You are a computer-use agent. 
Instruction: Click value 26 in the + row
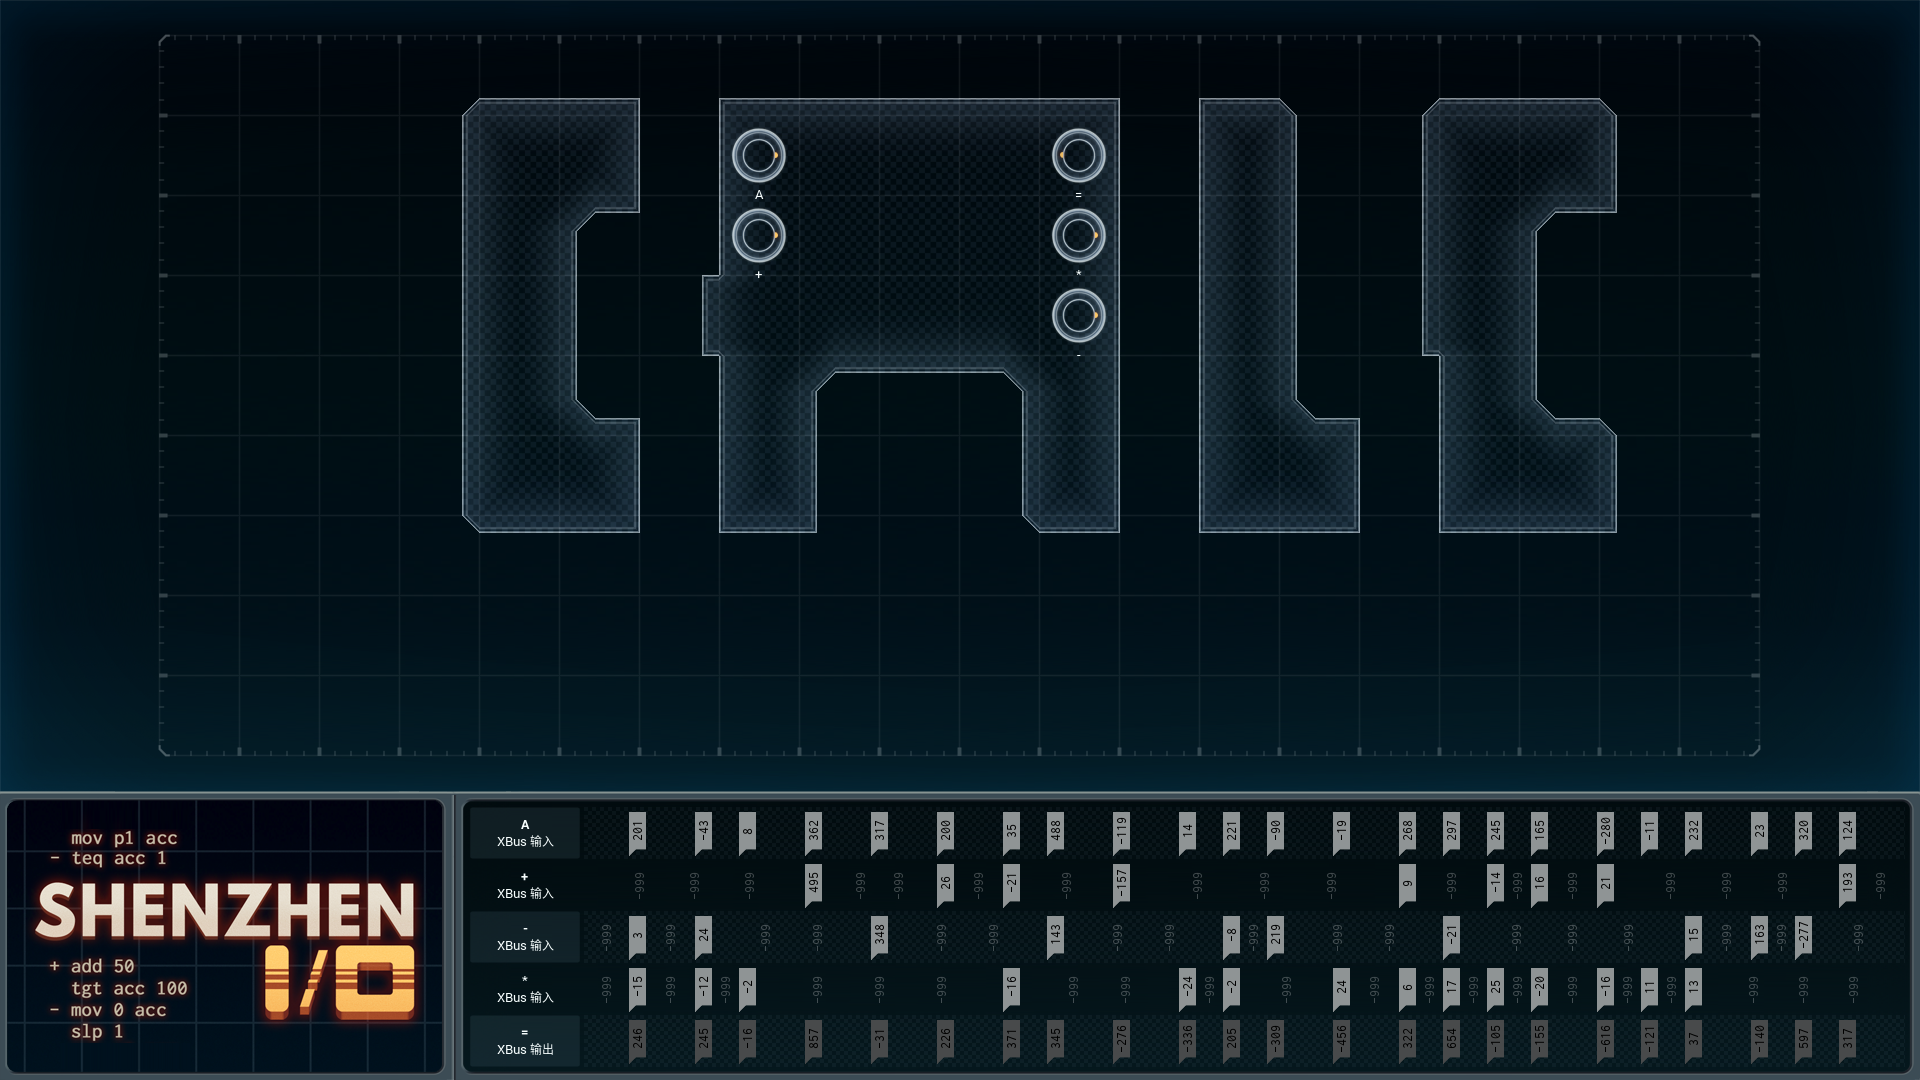tap(946, 883)
